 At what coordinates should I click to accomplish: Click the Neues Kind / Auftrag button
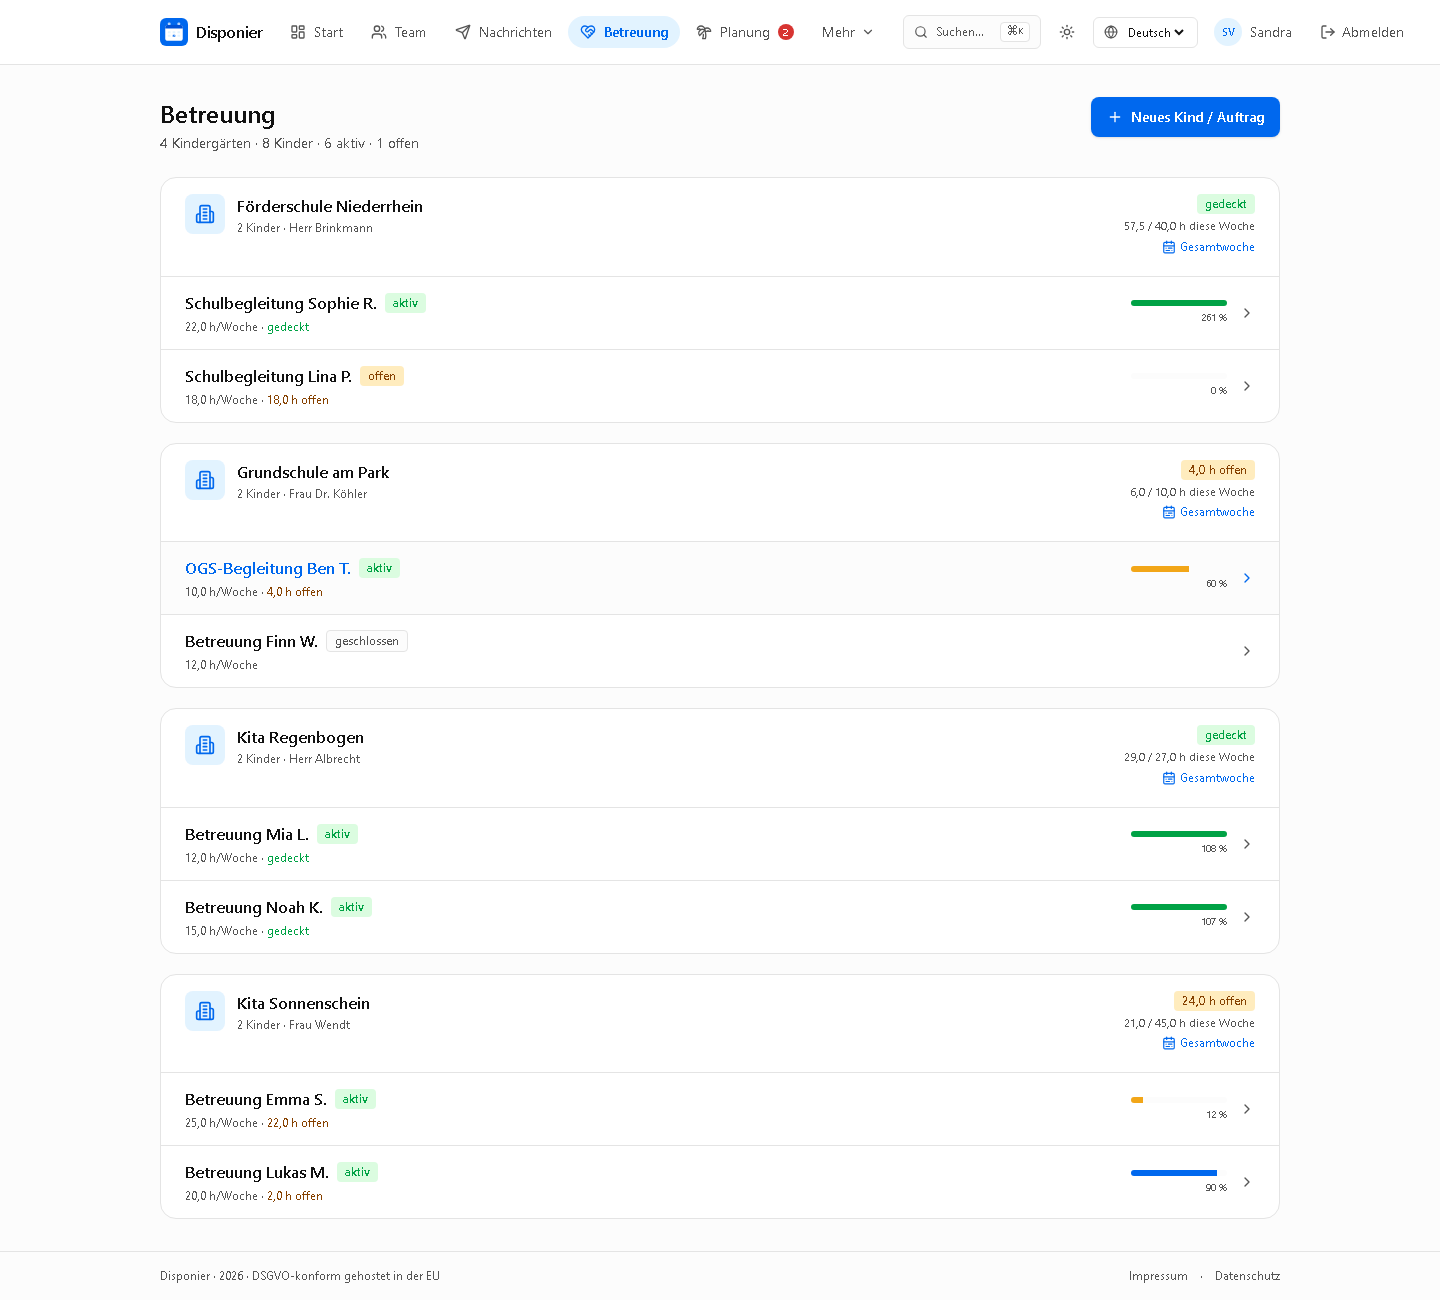pos(1185,117)
